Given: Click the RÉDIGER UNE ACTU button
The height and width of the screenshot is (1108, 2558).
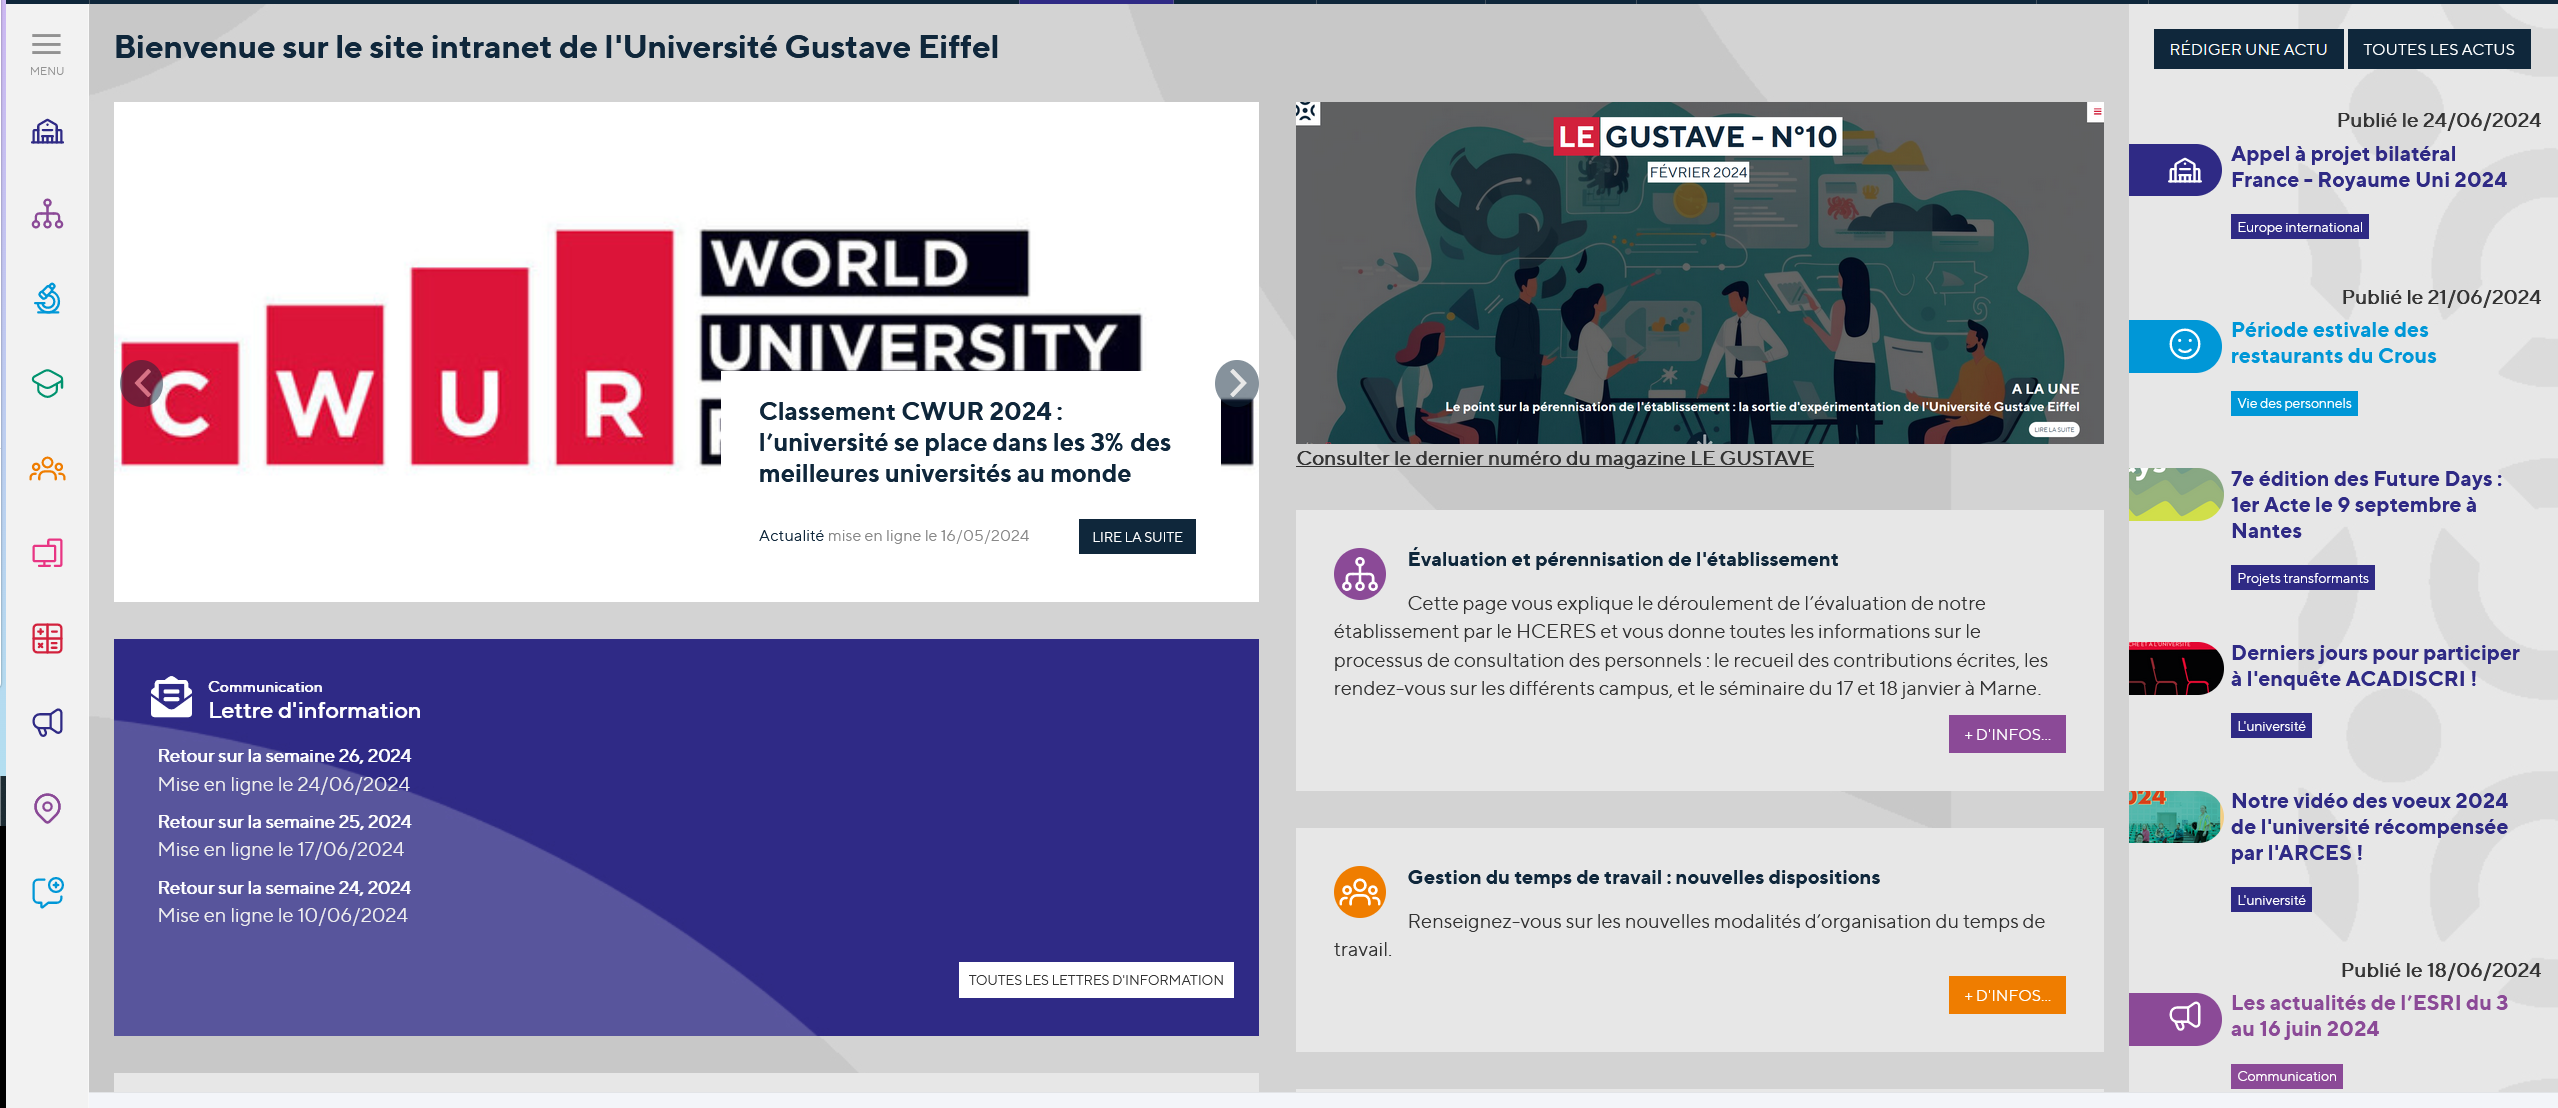Looking at the screenshot, I should [x=2247, y=49].
